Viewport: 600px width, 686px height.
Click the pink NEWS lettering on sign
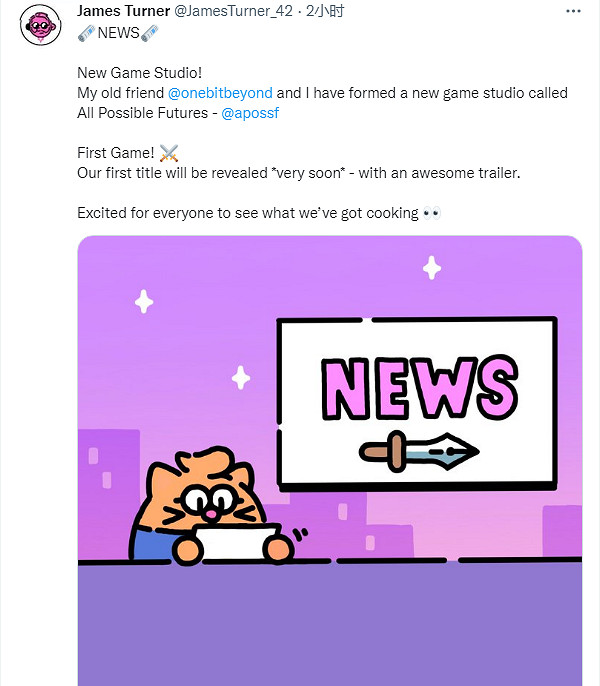(417, 387)
